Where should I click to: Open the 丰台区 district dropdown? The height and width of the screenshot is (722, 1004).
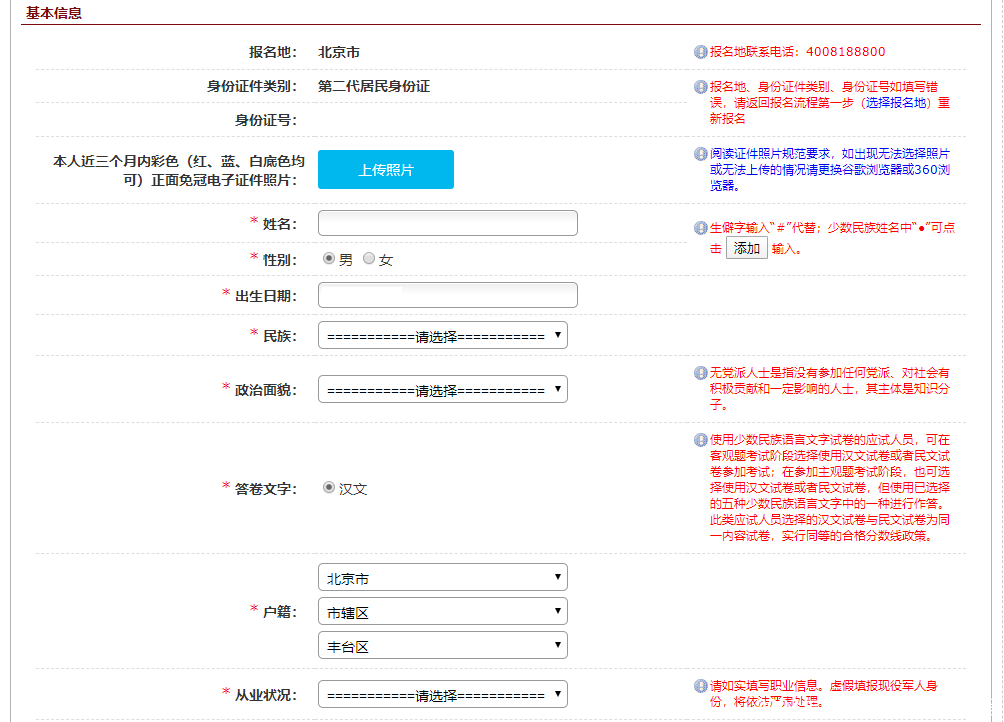(442, 646)
